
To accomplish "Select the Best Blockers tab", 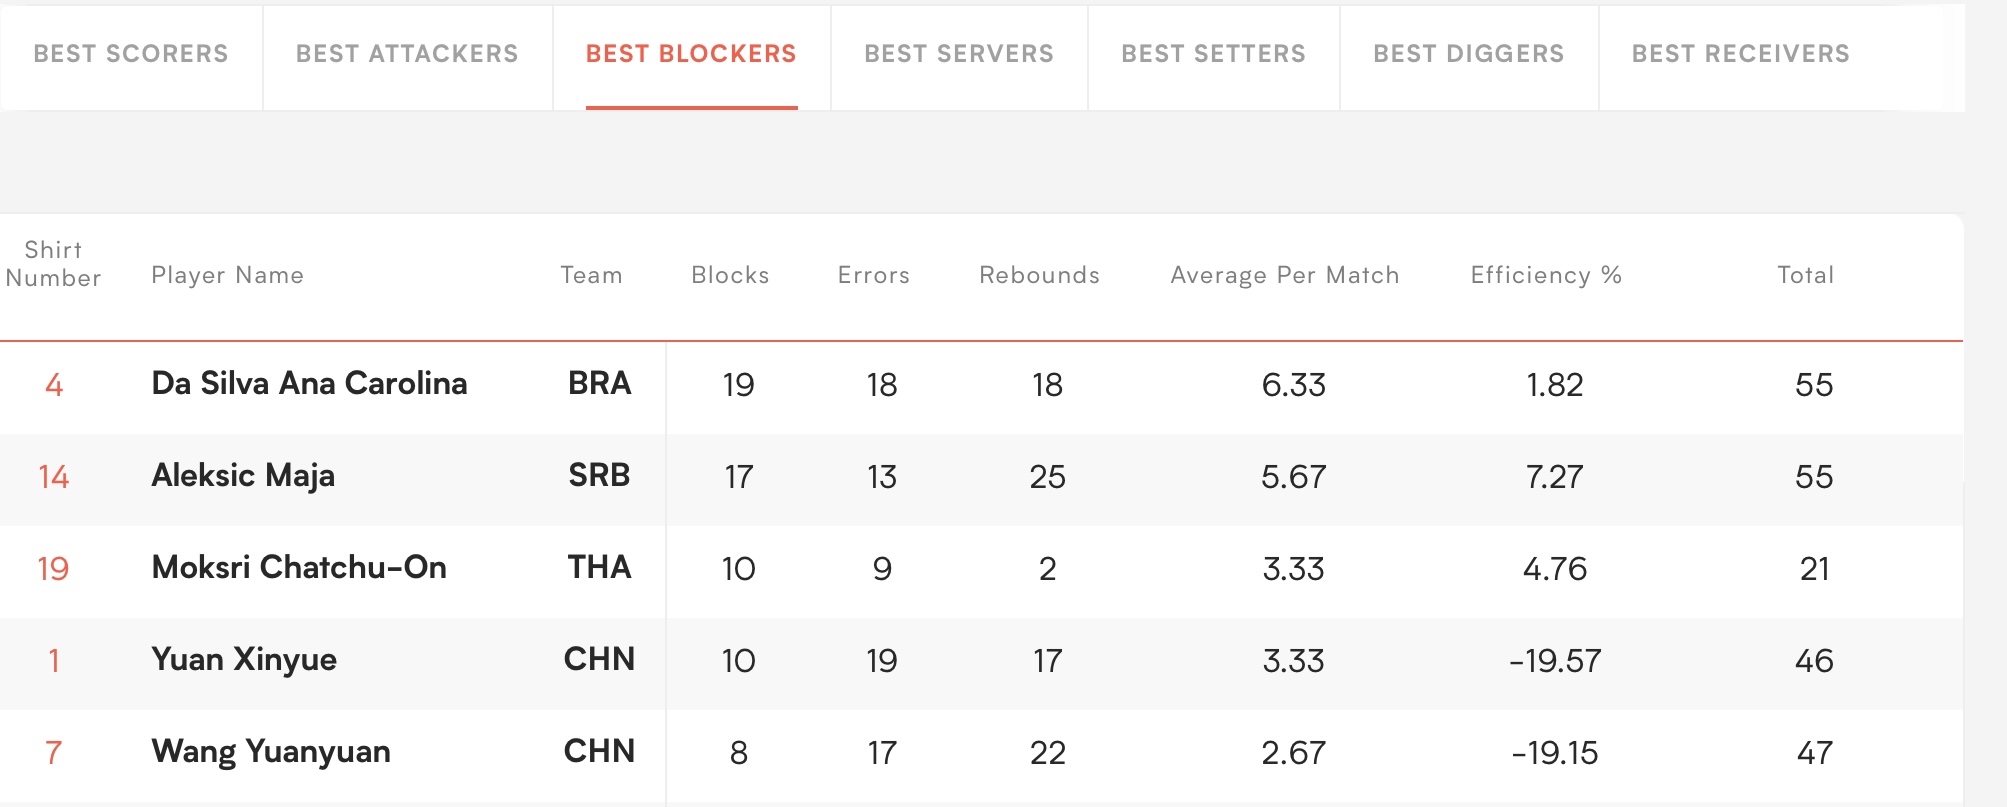I will [691, 54].
